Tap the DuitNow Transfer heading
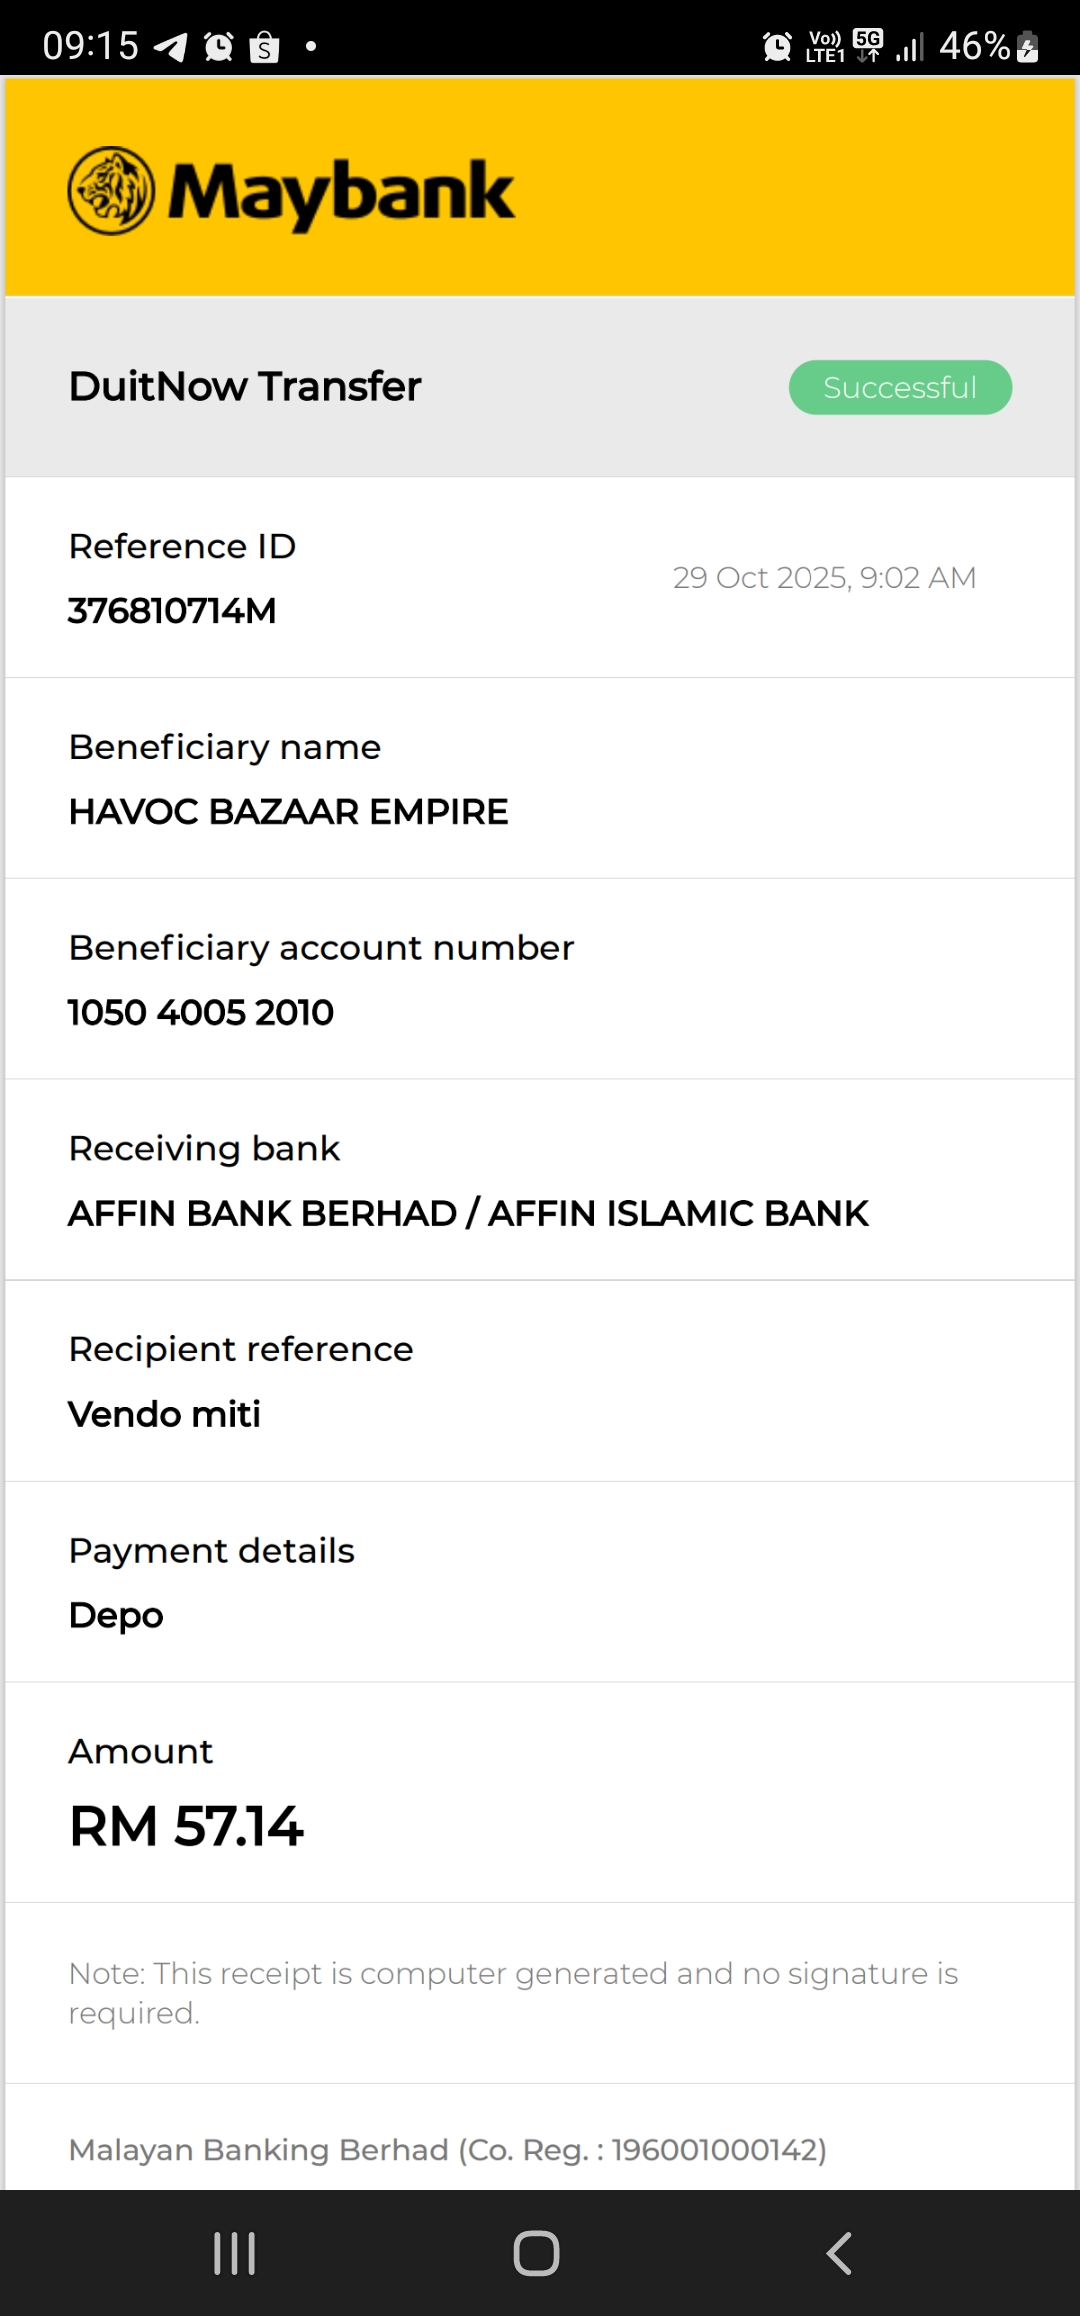This screenshot has height=2316, width=1080. (x=245, y=386)
